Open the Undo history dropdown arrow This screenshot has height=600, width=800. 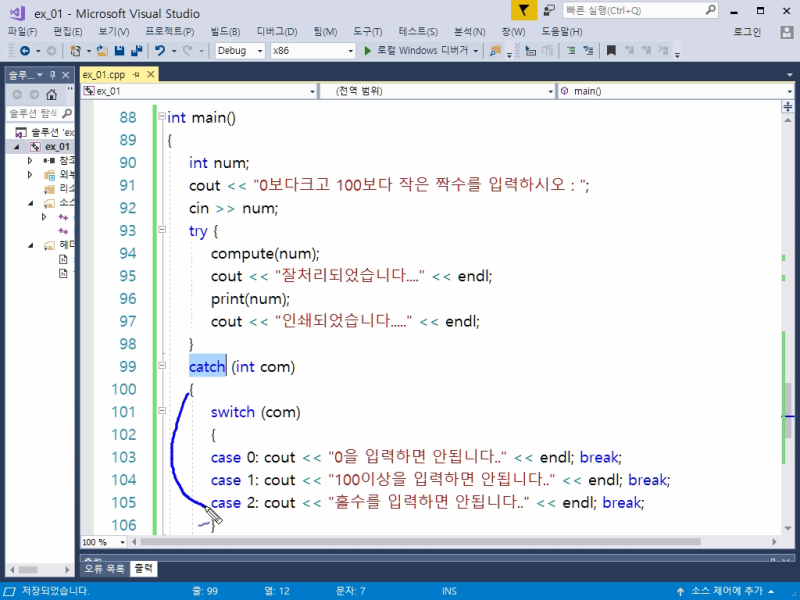point(174,51)
